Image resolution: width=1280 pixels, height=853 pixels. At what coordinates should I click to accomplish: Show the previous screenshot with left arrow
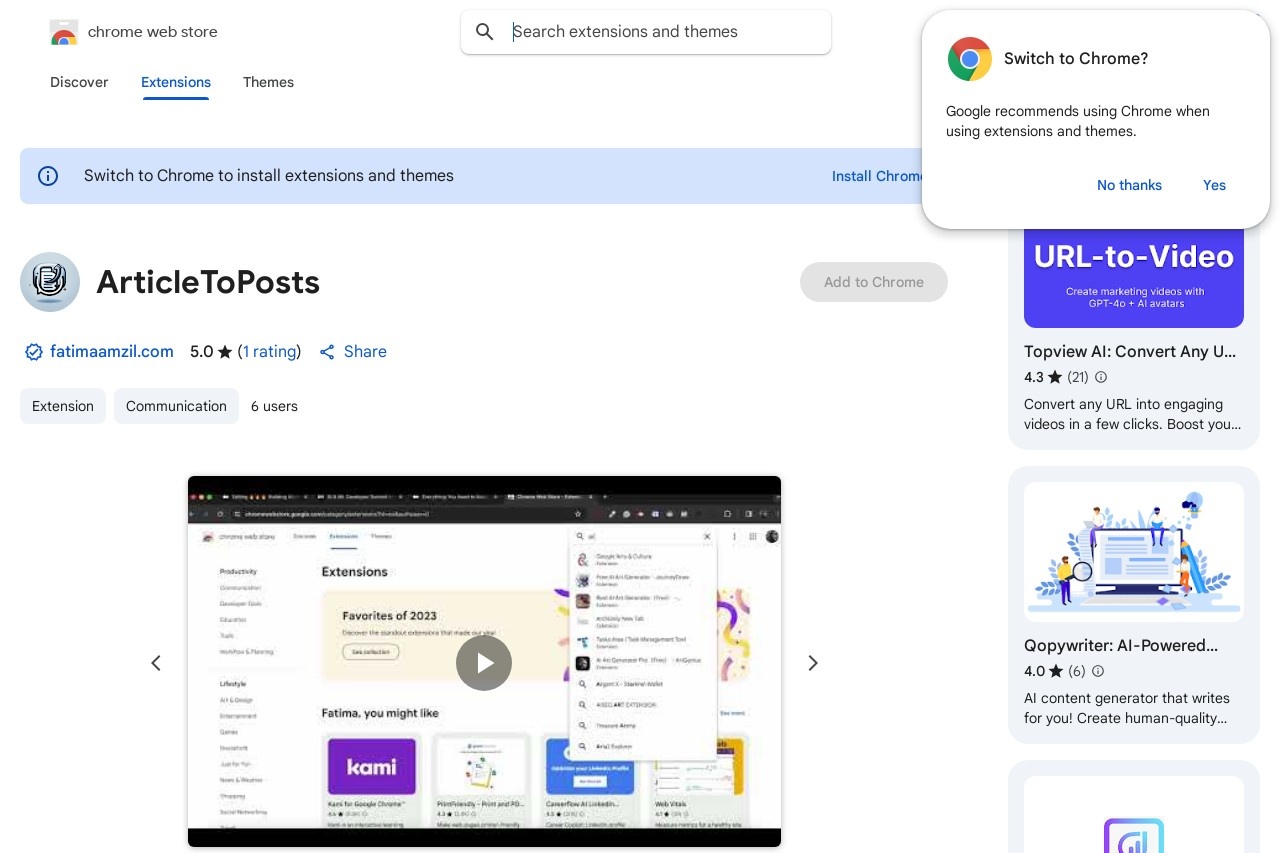click(156, 663)
